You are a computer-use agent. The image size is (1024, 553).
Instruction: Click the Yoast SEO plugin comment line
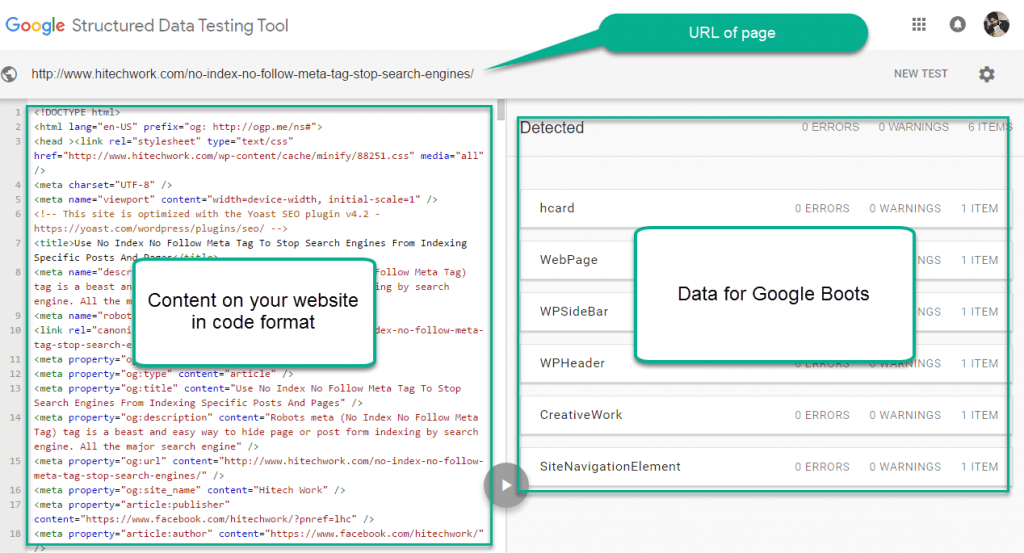click(207, 221)
